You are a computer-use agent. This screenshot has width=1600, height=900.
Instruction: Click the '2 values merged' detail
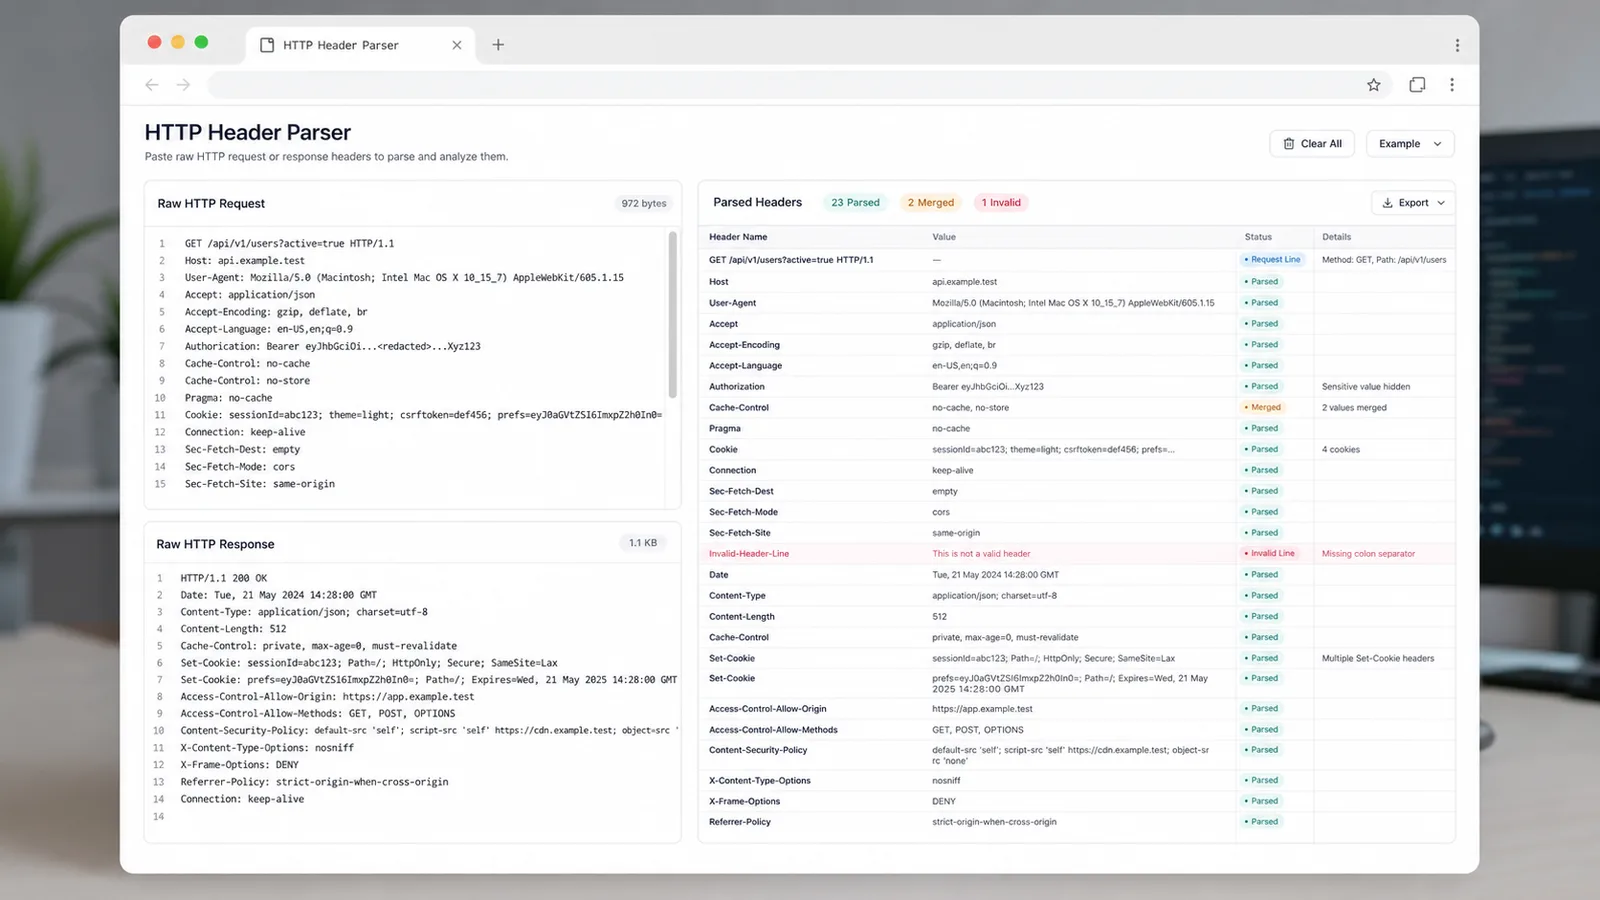1354,408
